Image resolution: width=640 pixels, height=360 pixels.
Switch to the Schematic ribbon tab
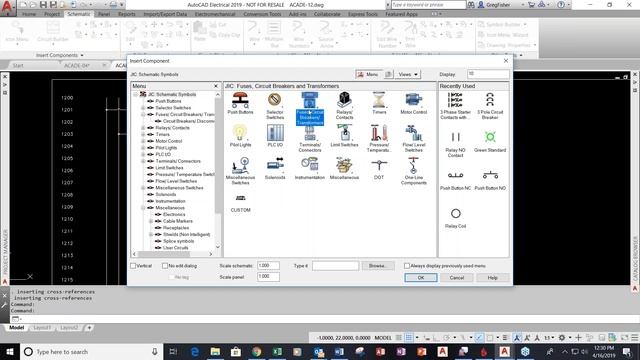tap(78, 14)
